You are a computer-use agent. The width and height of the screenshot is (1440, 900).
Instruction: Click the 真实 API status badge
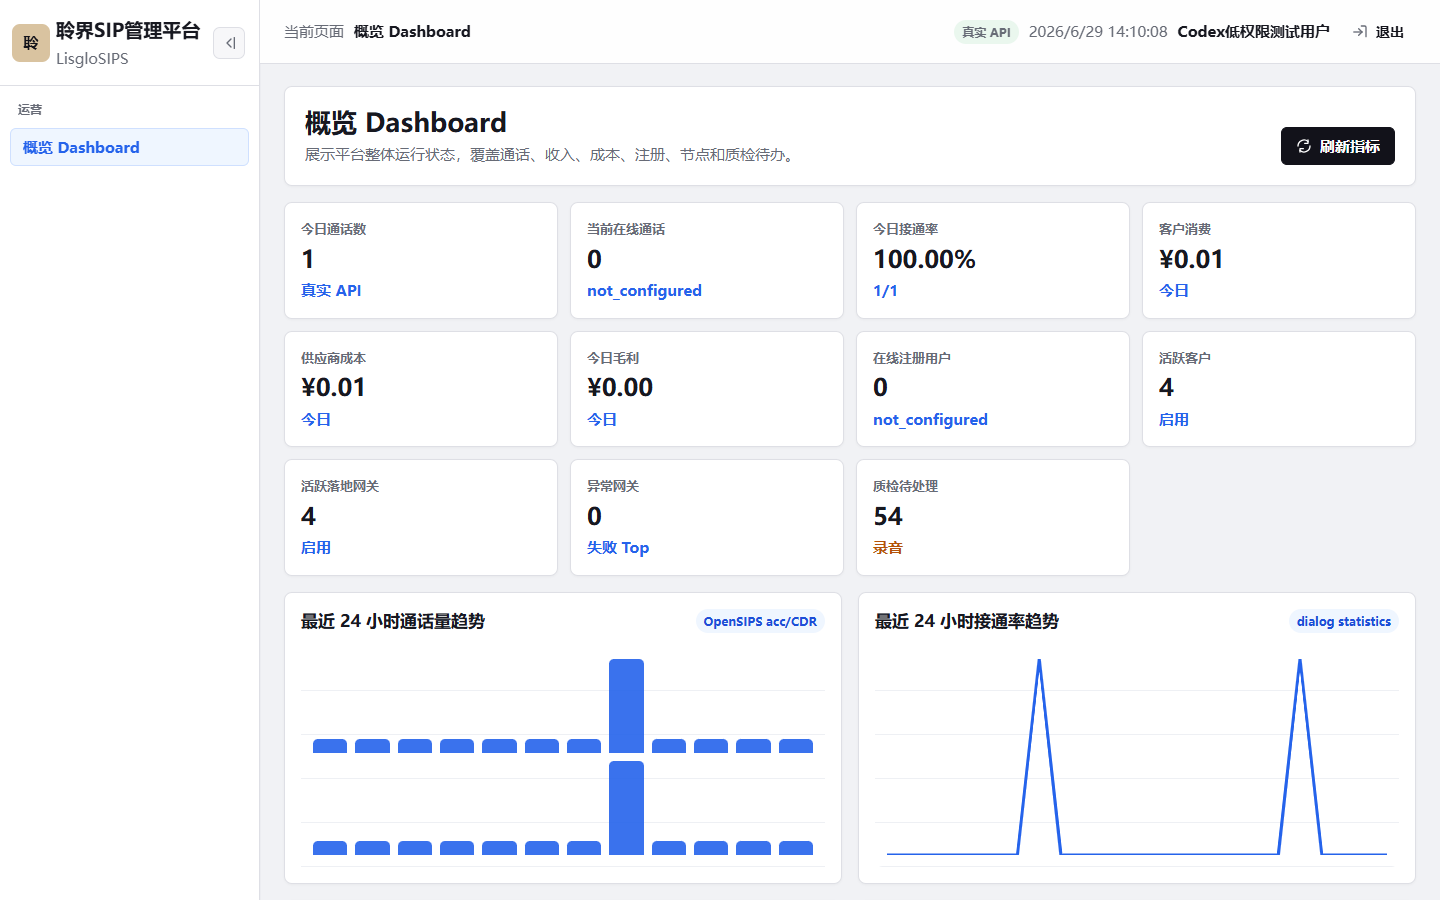986,32
